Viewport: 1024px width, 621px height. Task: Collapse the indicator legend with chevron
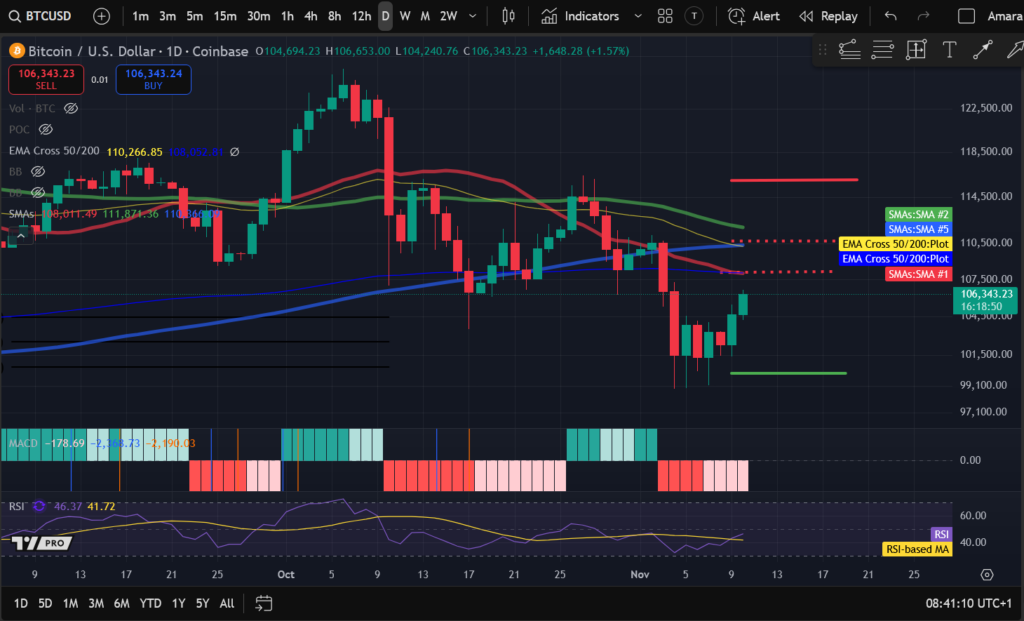[x=19, y=235]
